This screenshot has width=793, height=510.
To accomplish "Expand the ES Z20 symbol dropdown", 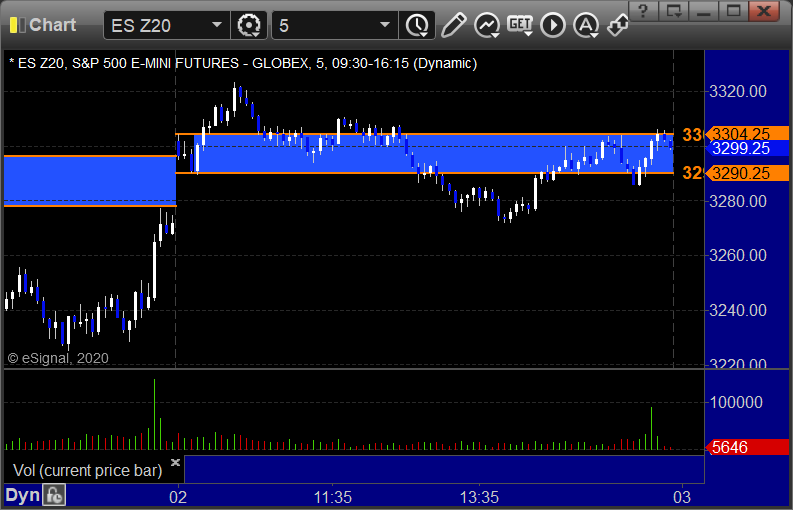I will tap(217, 25).
